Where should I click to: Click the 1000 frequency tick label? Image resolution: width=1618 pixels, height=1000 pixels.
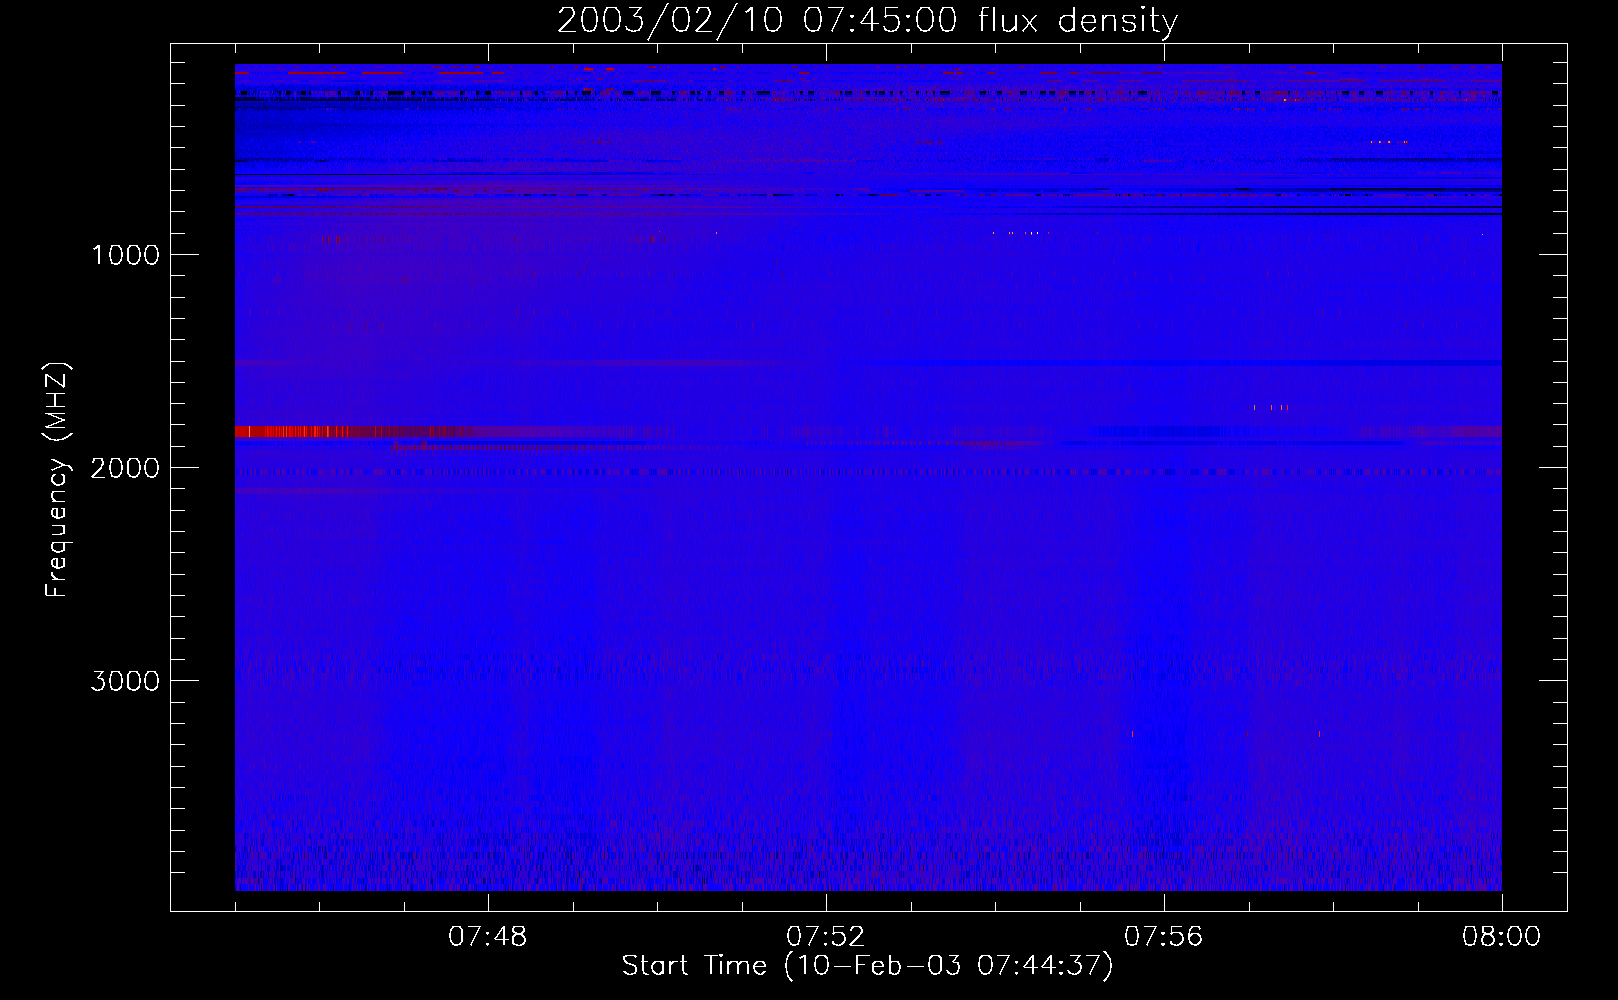point(125,255)
